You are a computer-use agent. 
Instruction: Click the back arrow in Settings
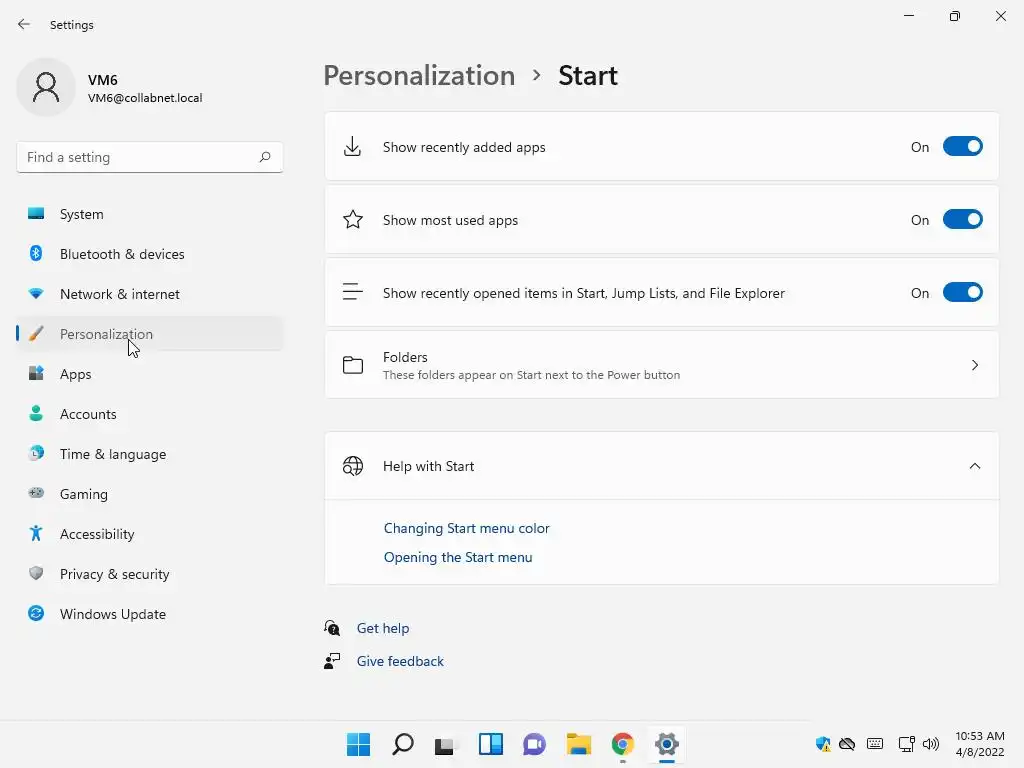(x=24, y=24)
